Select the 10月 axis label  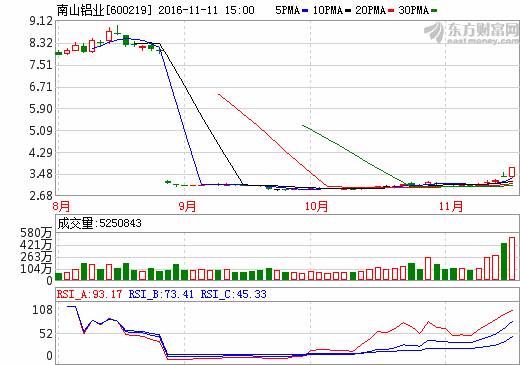coord(316,206)
